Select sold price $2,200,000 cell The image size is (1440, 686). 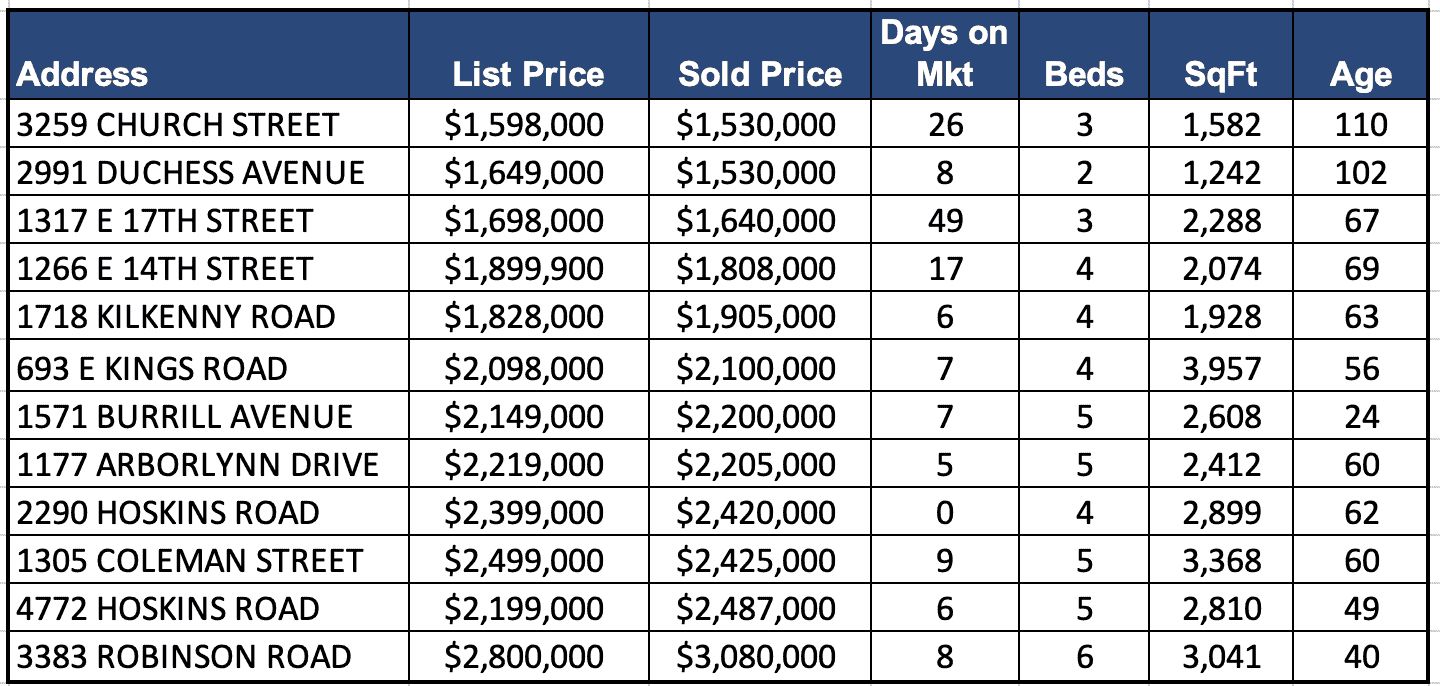pyautogui.click(x=756, y=417)
